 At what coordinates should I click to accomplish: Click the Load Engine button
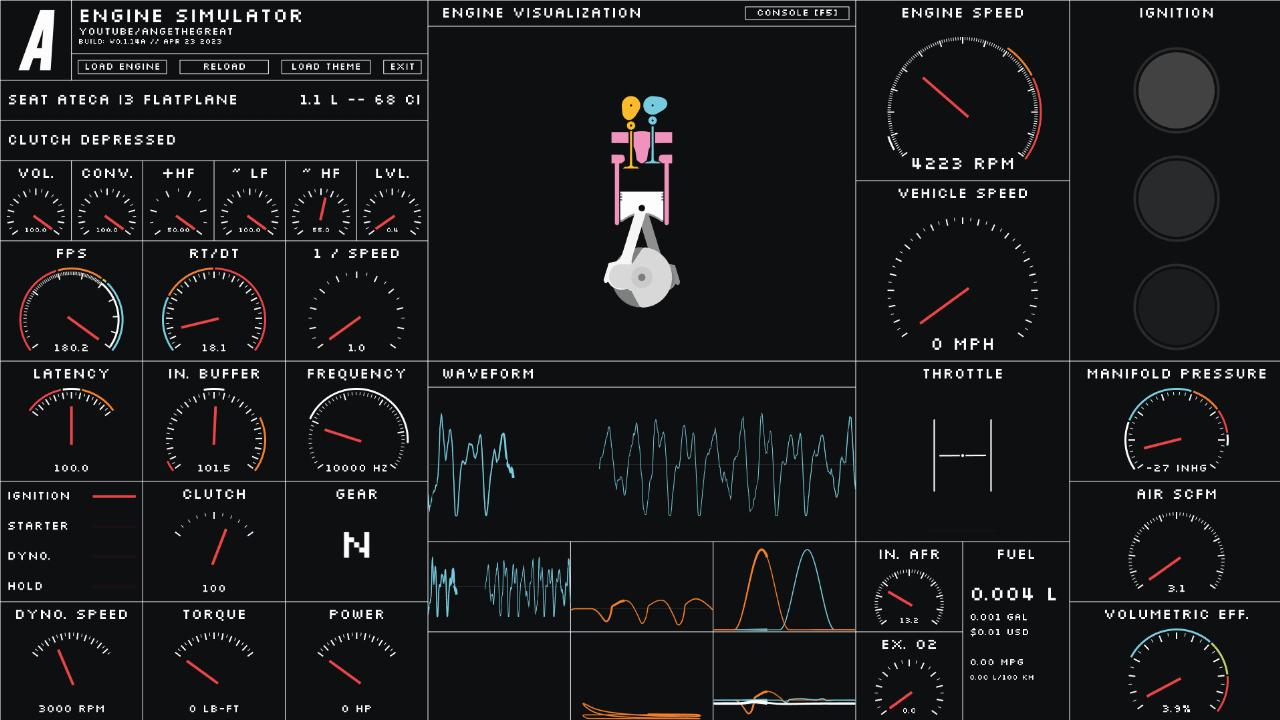click(122, 67)
